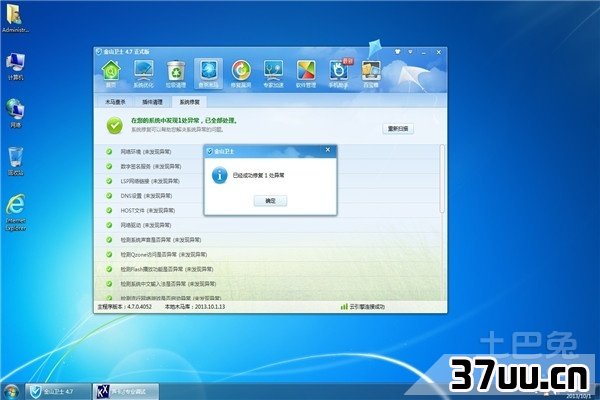The height and width of the screenshot is (400, 600).
Task: Open 系统优化 system optimization tool
Action: point(143,74)
